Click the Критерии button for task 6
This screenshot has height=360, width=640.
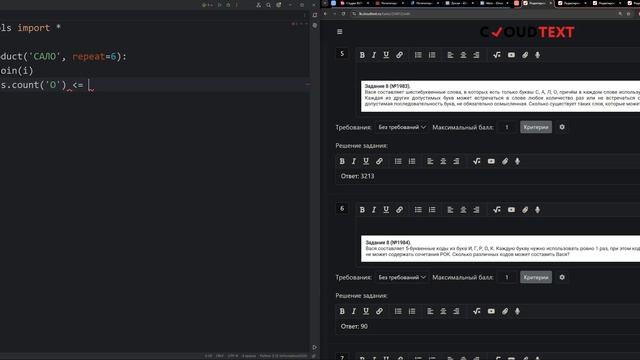point(536,278)
